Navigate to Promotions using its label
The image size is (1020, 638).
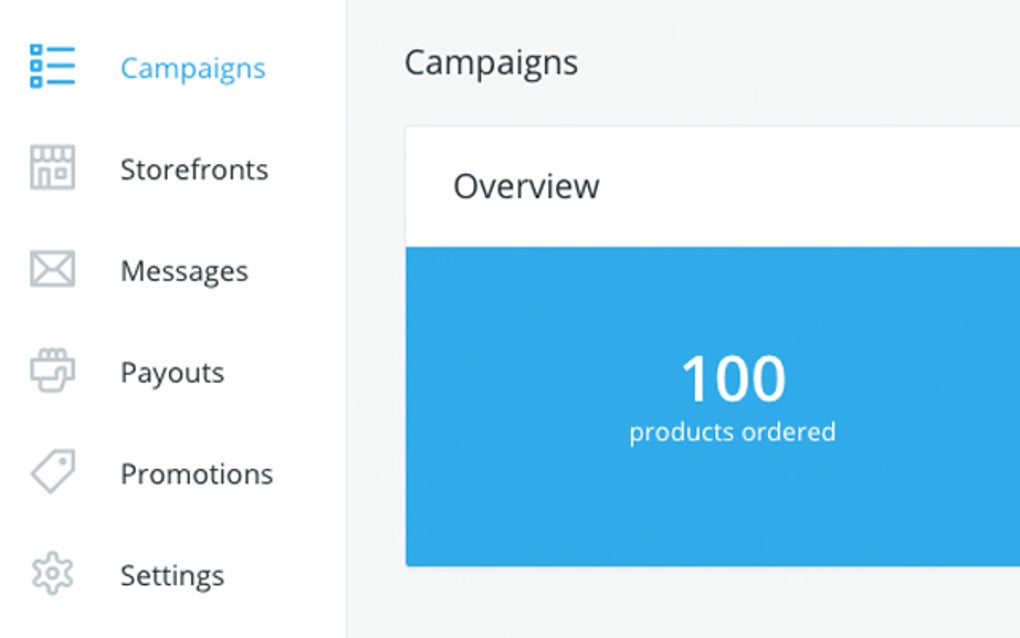tap(196, 473)
